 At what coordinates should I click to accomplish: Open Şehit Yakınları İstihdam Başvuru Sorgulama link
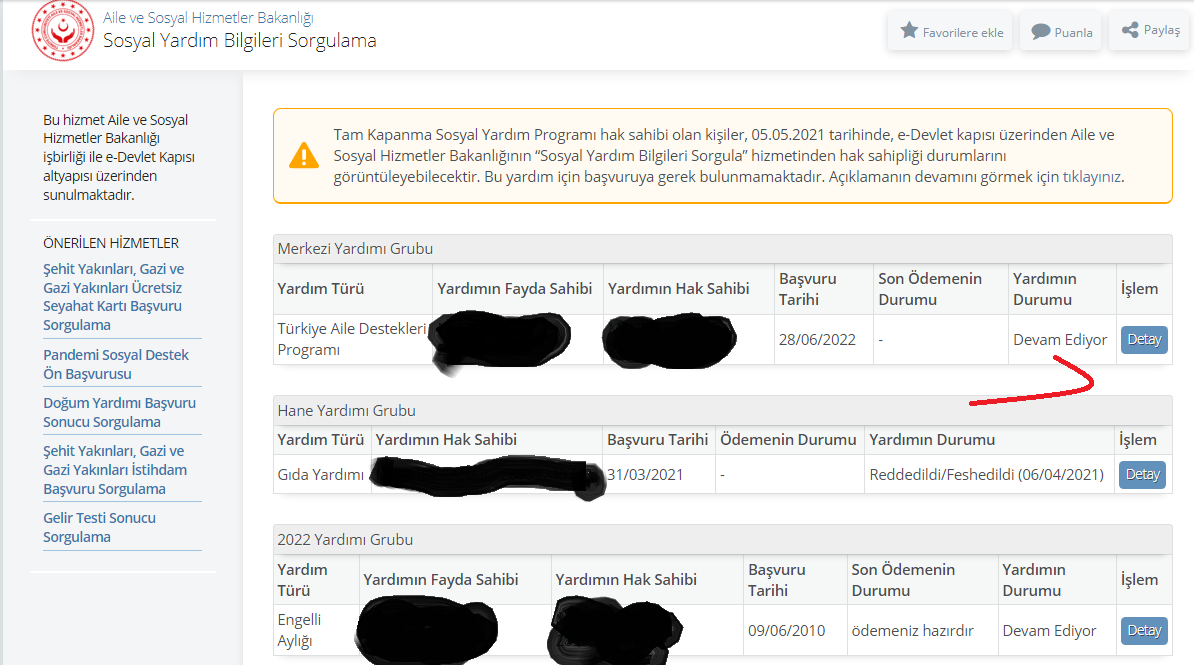(x=115, y=470)
